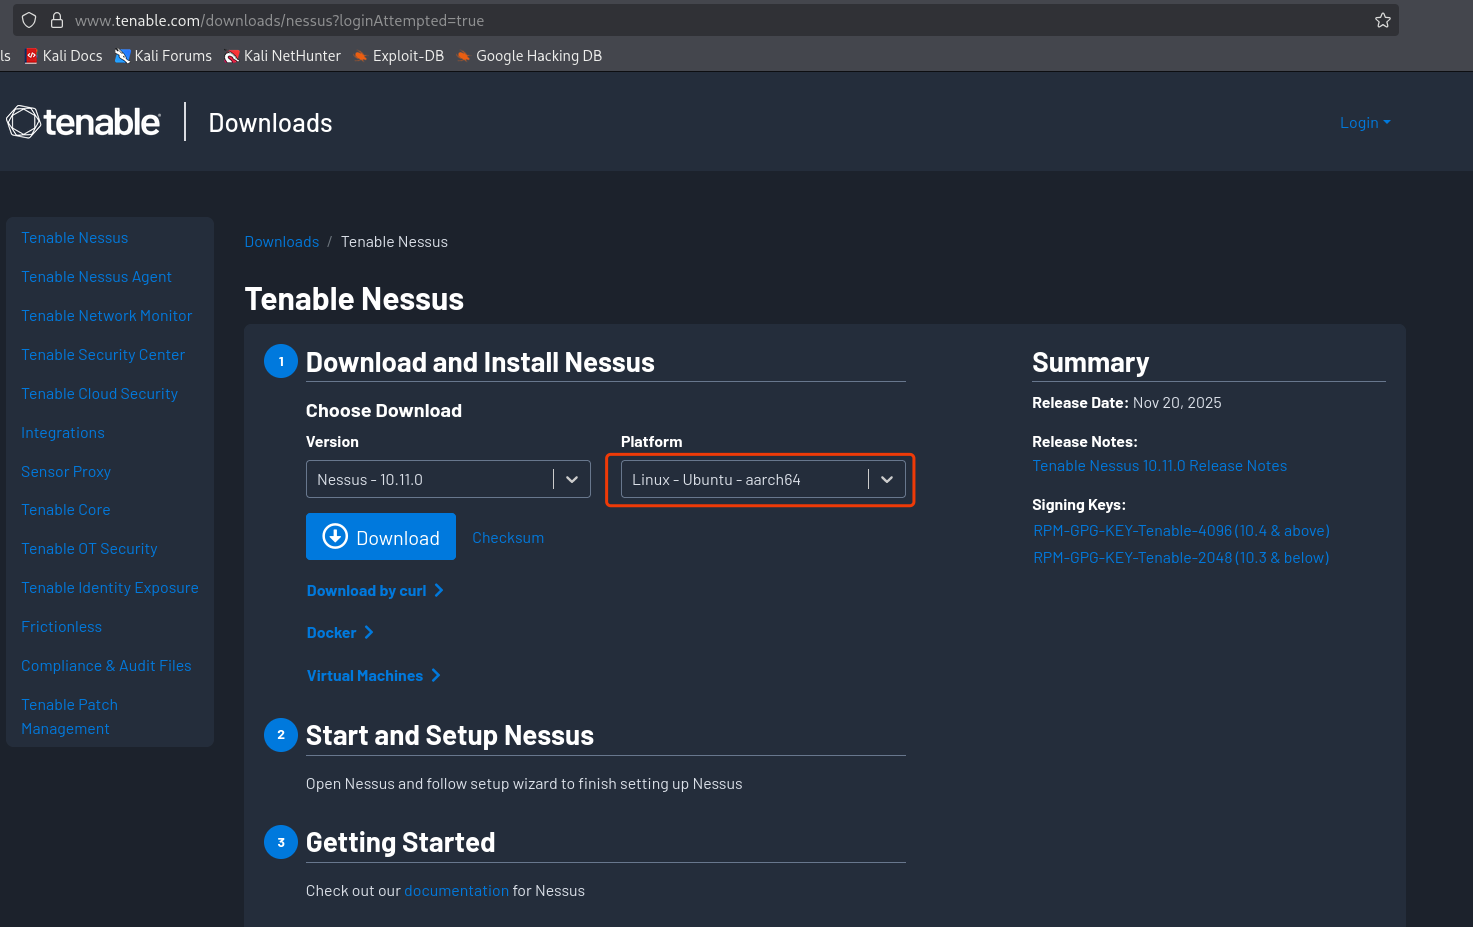Go to Downloads breadcrumb

click(282, 241)
